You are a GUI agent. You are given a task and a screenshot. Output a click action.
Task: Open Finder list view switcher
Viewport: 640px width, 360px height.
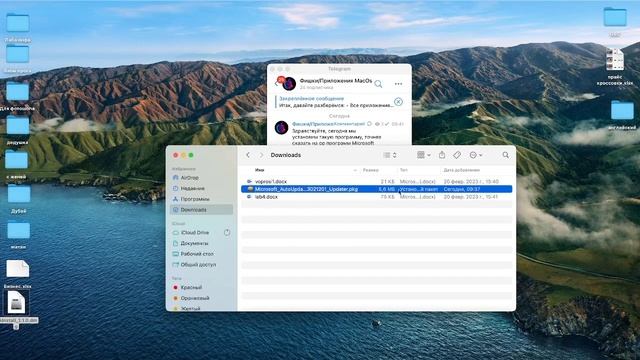point(390,155)
